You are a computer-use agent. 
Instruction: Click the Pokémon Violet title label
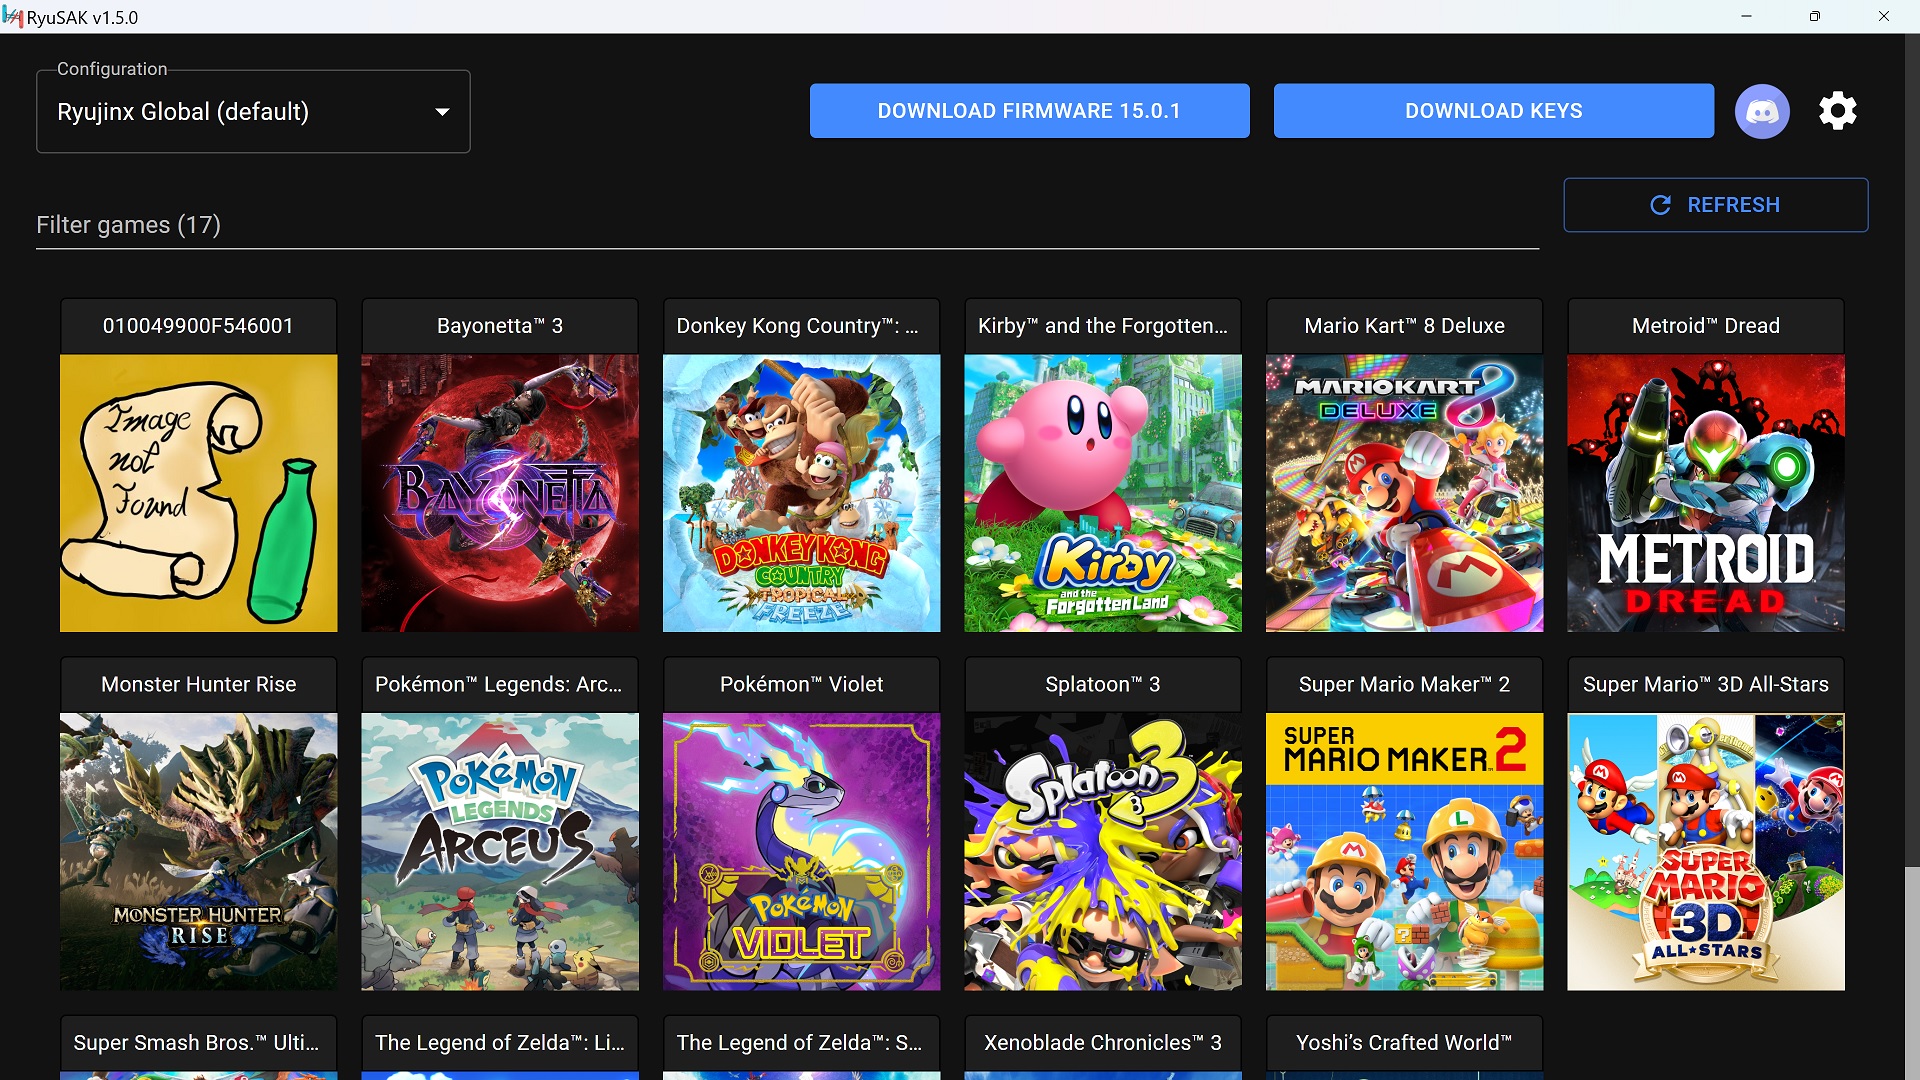[x=801, y=685]
